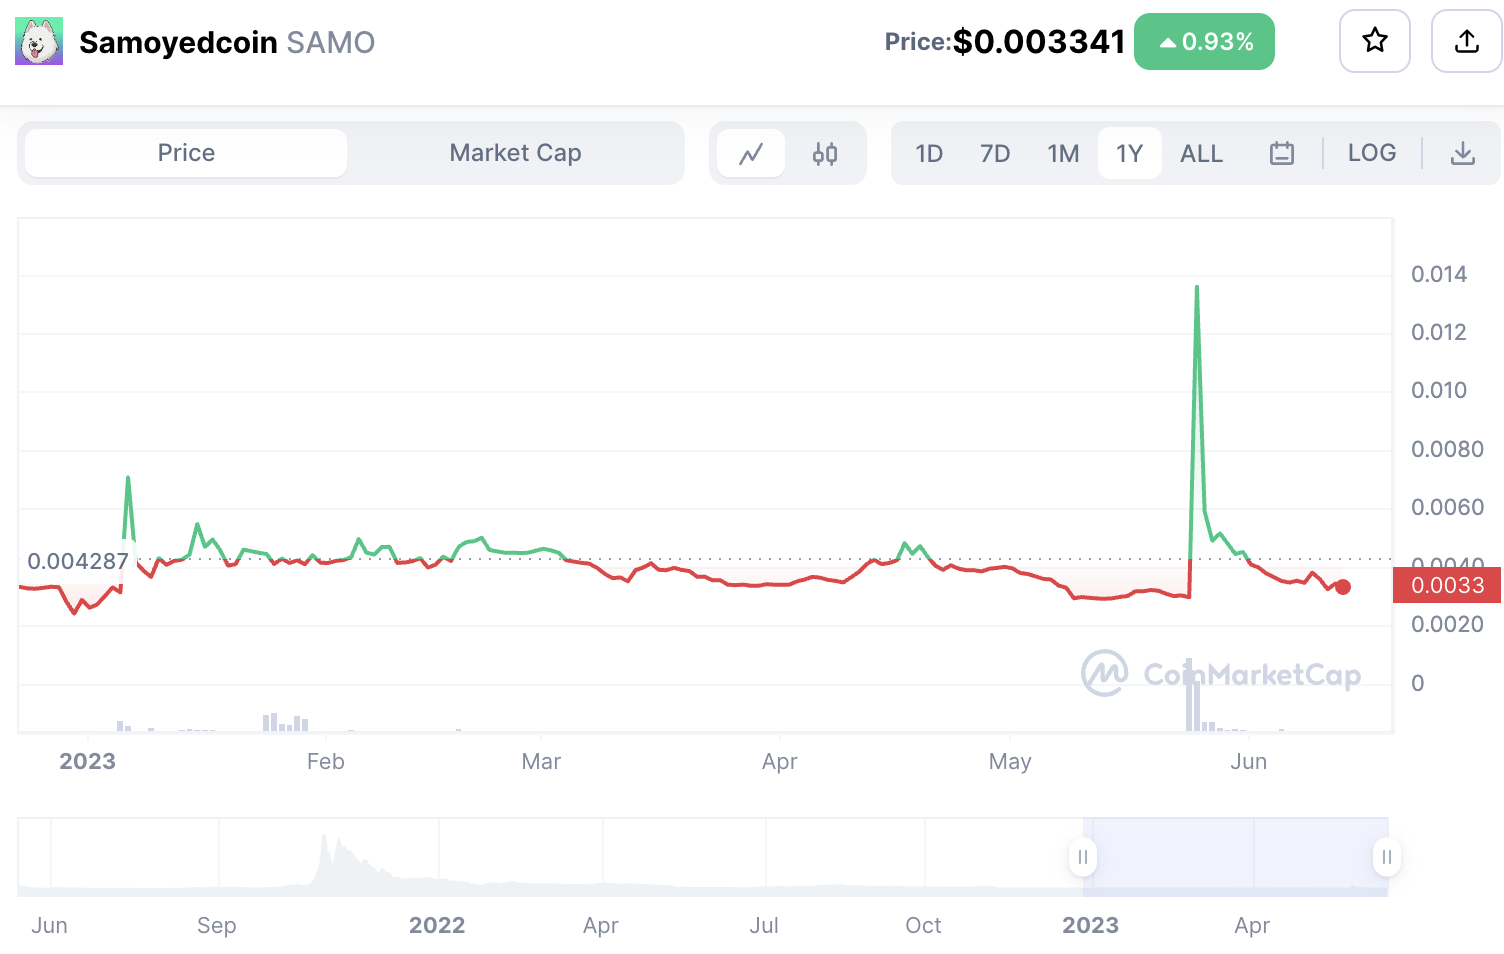Click the price spike peak near 0.014

pos(1197,288)
